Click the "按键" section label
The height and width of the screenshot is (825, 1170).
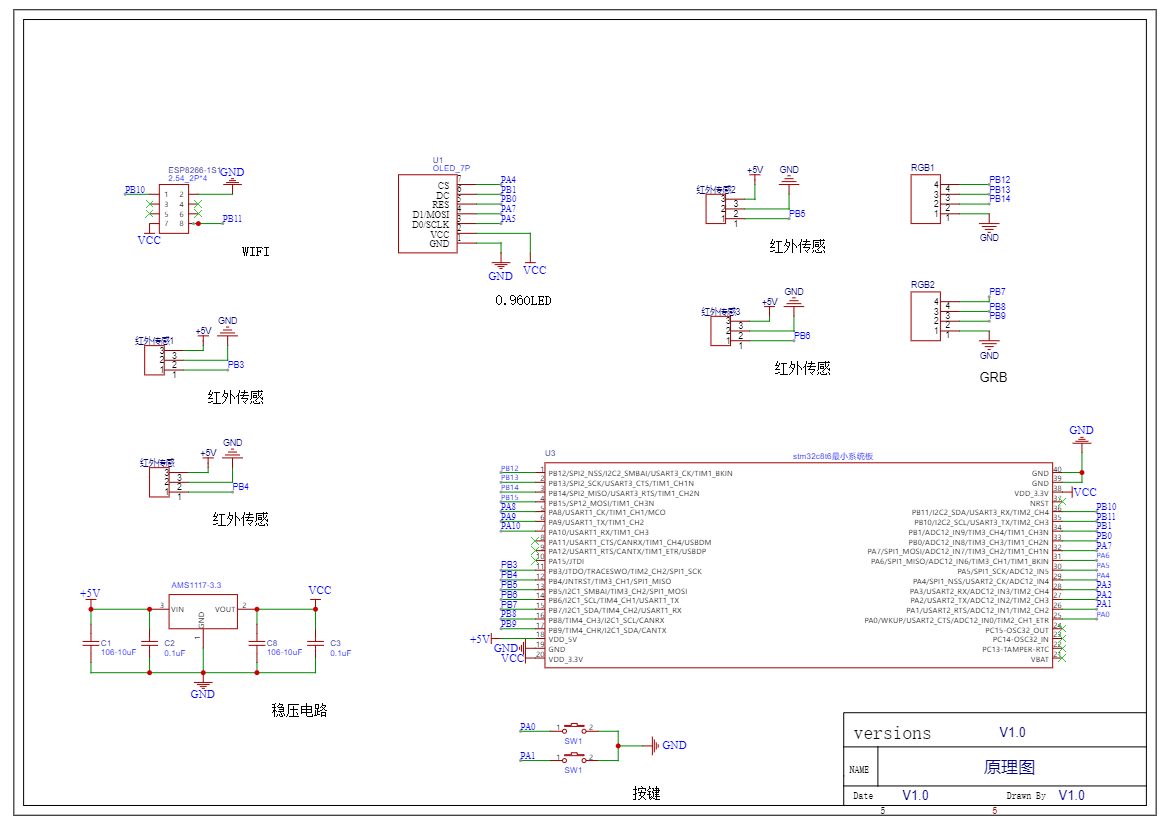646,794
